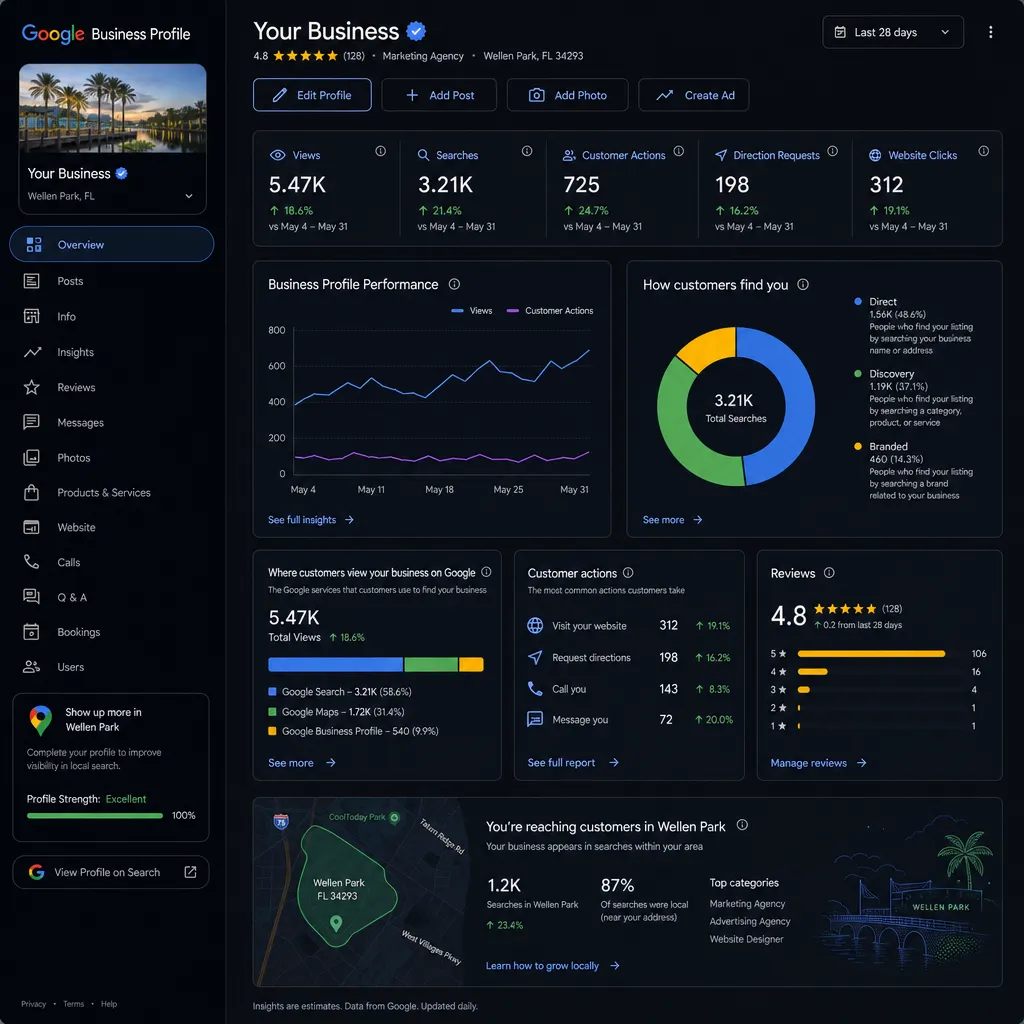Open the Info section in sidebar

coord(66,316)
